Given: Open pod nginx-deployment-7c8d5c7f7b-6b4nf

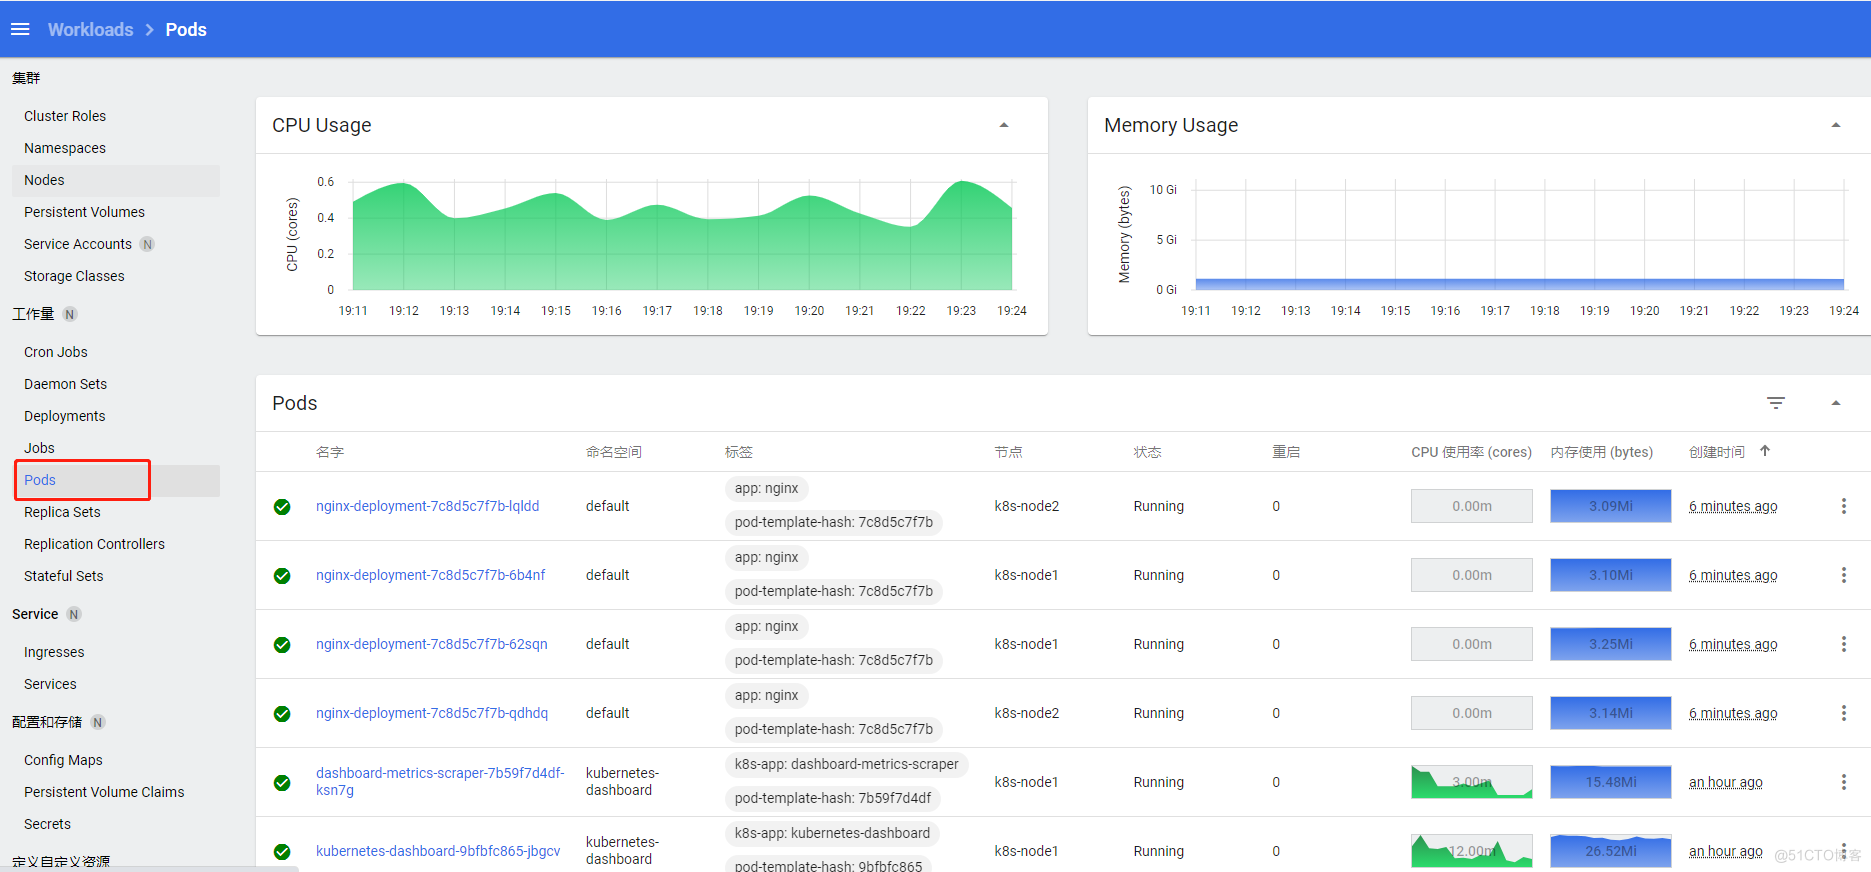Looking at the screenshot, I should 430,575.
